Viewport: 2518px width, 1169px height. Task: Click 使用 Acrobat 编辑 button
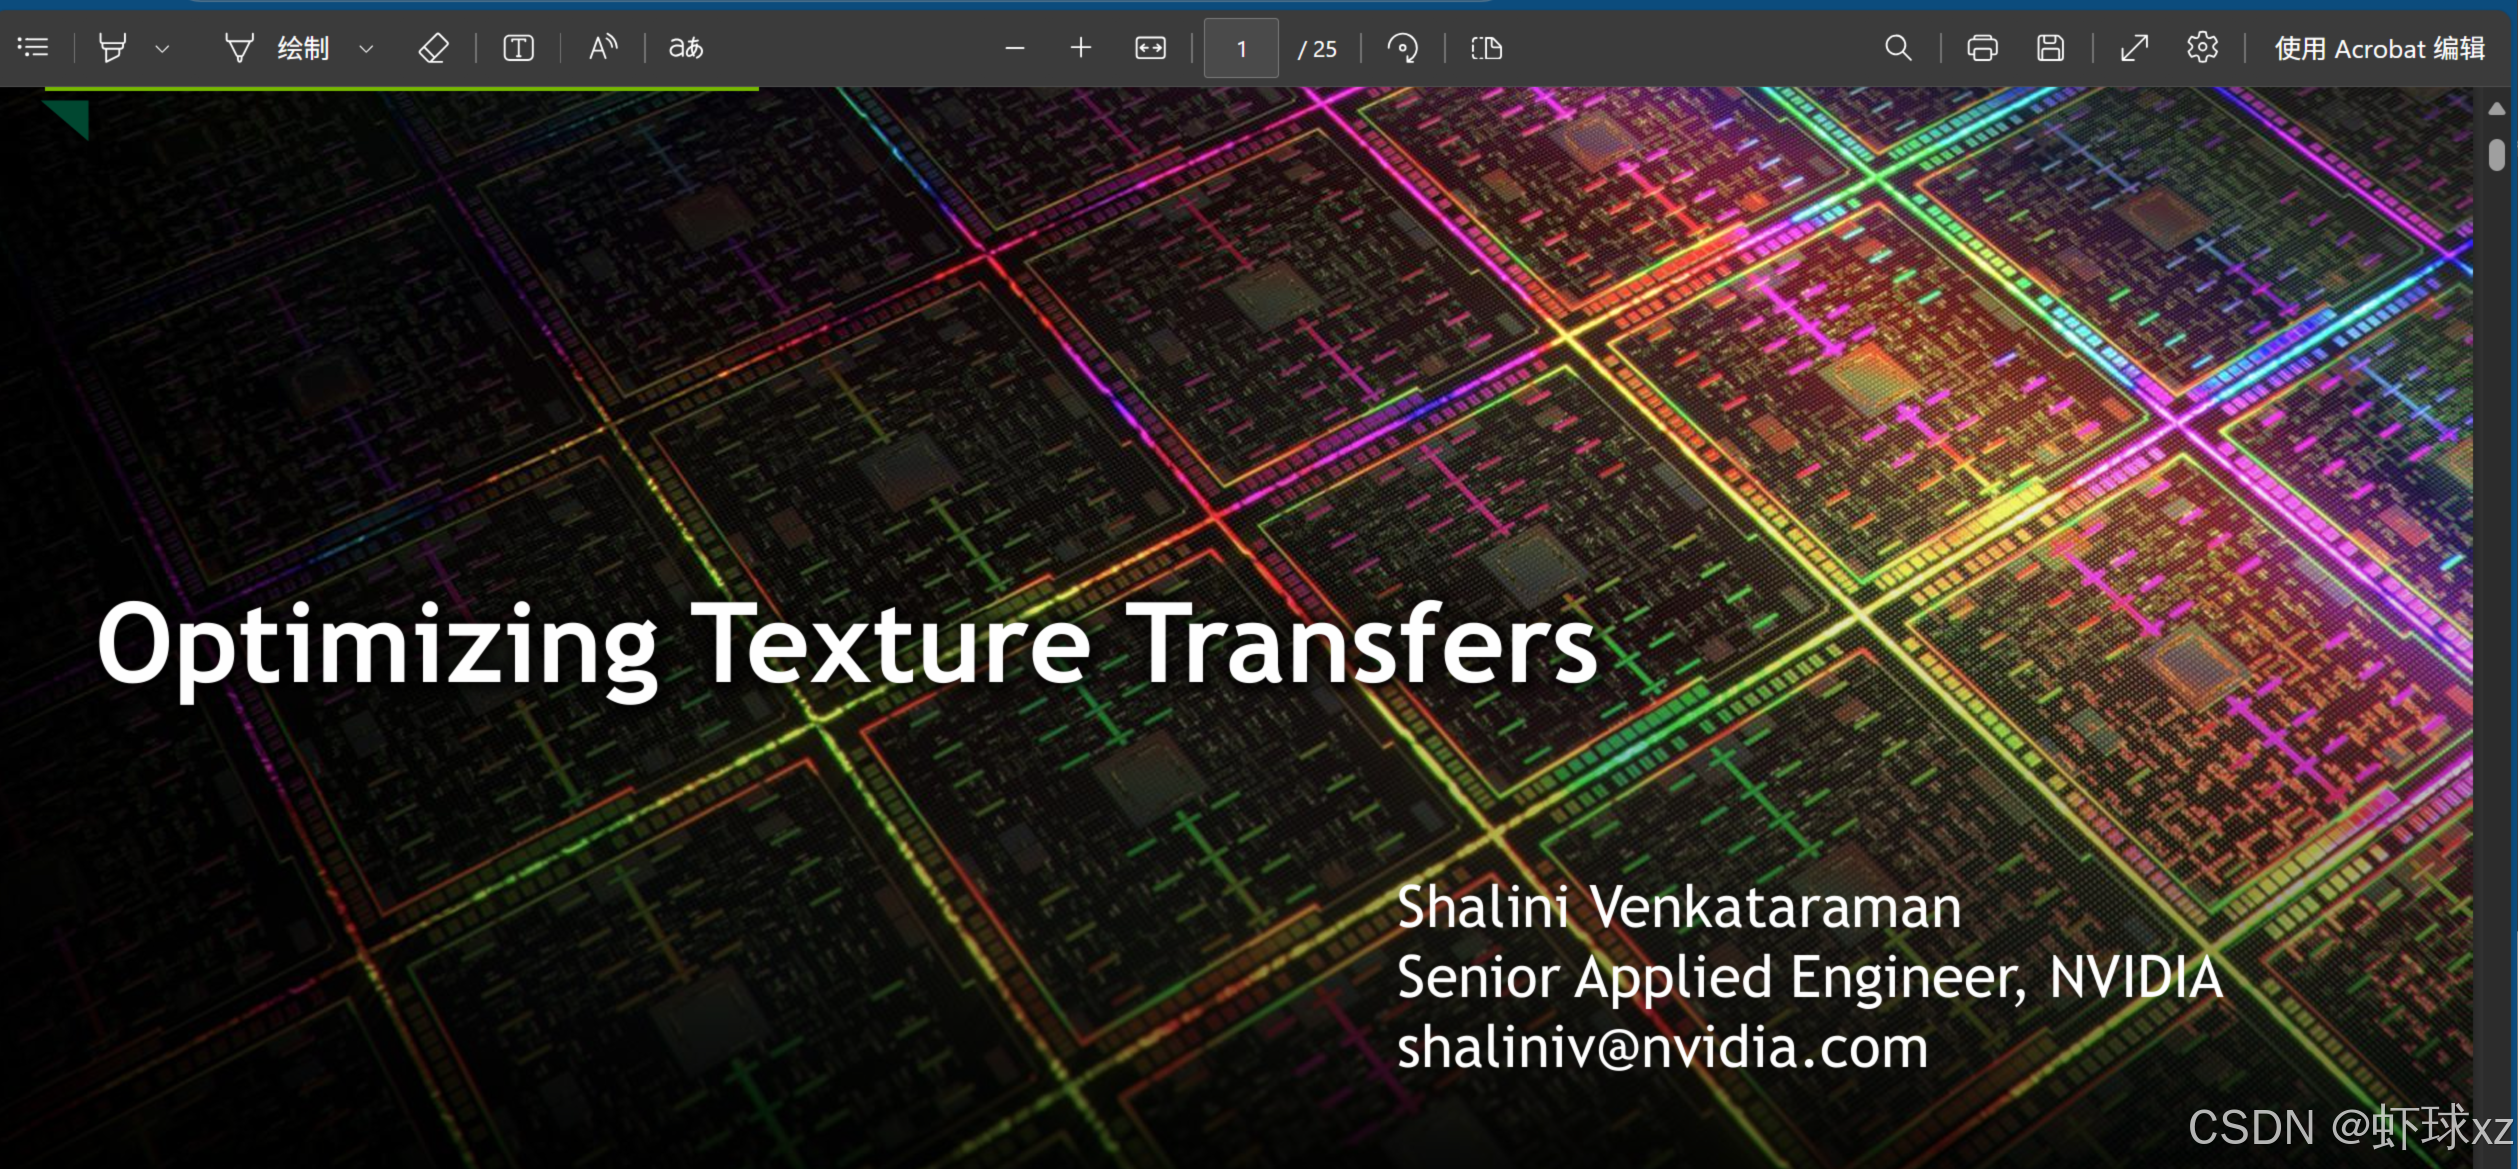[x=2378, y=48]
